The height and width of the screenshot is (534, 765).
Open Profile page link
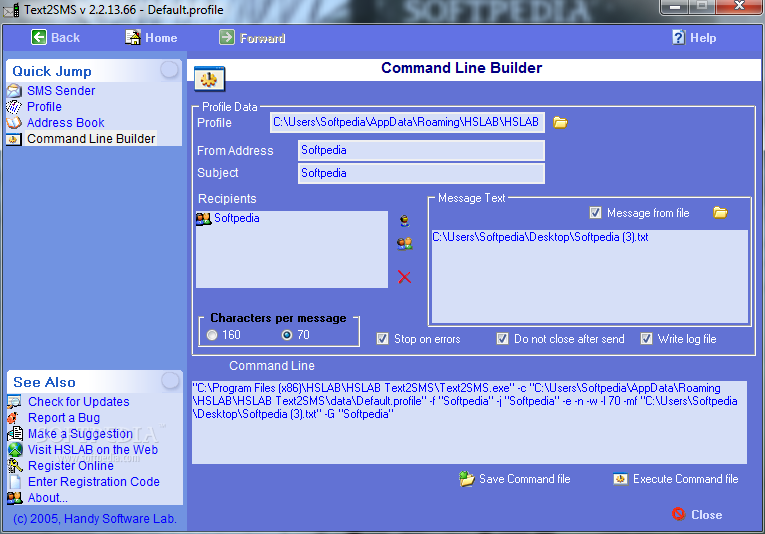pyautogui.click(x=44, y=107)
